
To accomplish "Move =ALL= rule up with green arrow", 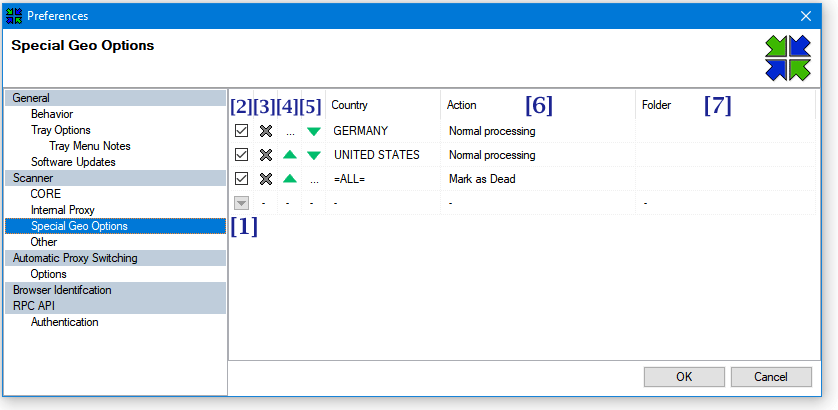I will (290, 179).
